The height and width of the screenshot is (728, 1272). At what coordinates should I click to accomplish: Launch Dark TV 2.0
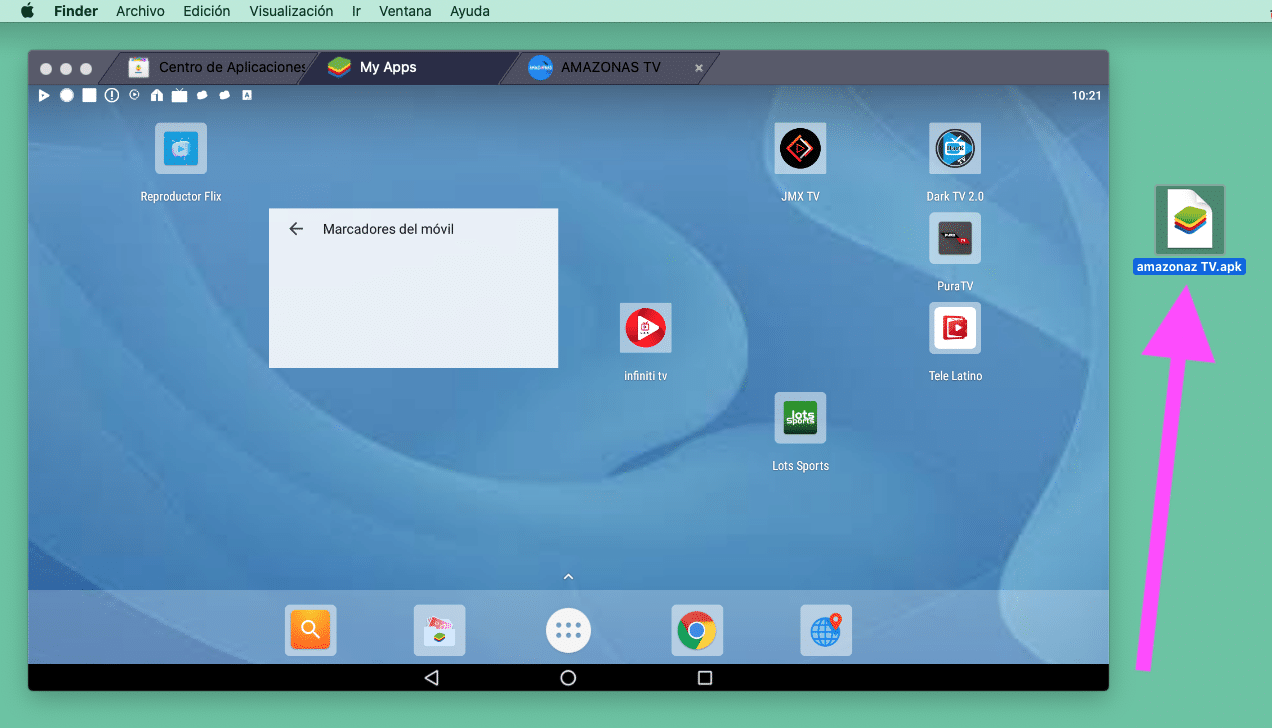tap(955, 147)
